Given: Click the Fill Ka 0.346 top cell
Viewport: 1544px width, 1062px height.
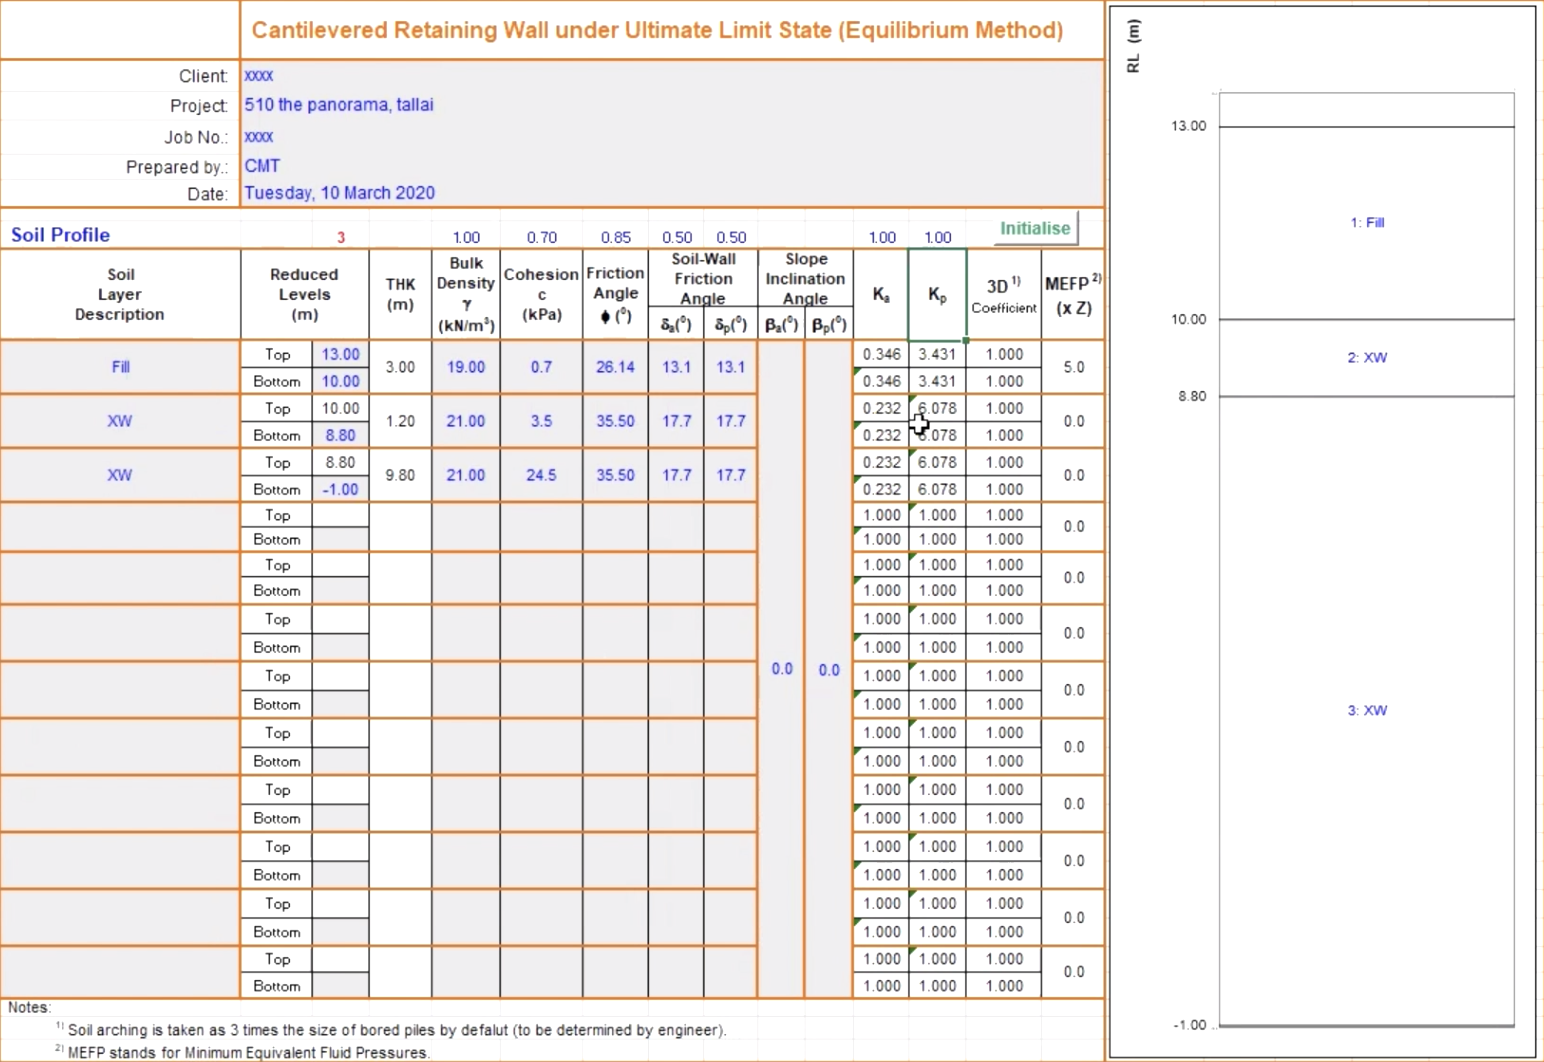Looking at the screenshot, I should click(881, 354).
